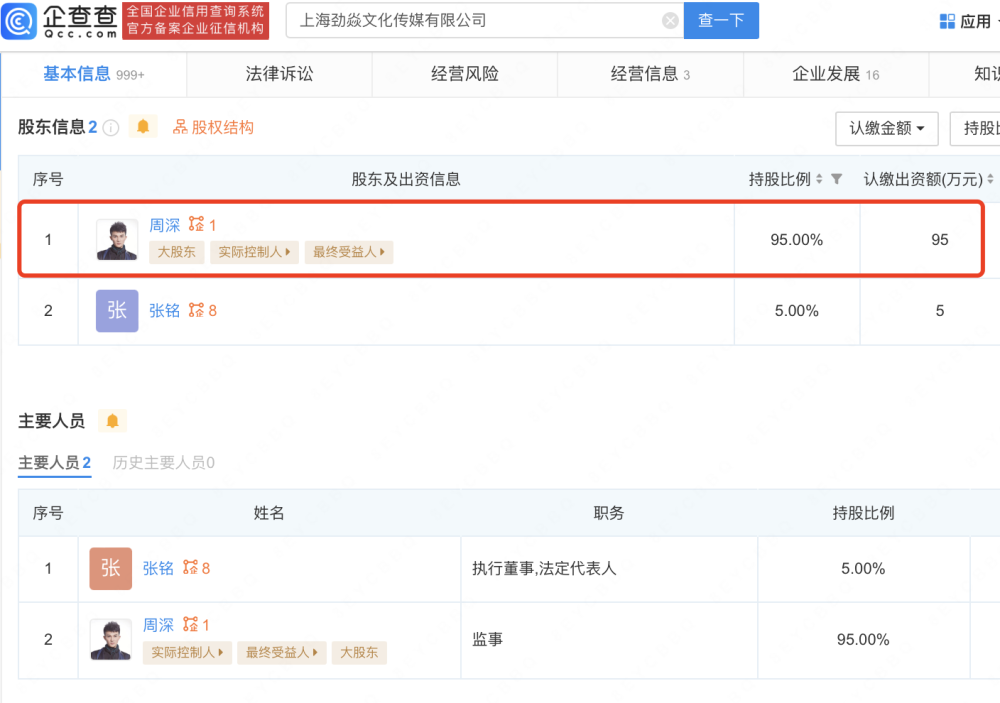Image resolution: width=1000 pixels, height=703 pixels.
Task: Open the 认缴金额 dropdown
Action: (x=886, y=128)
